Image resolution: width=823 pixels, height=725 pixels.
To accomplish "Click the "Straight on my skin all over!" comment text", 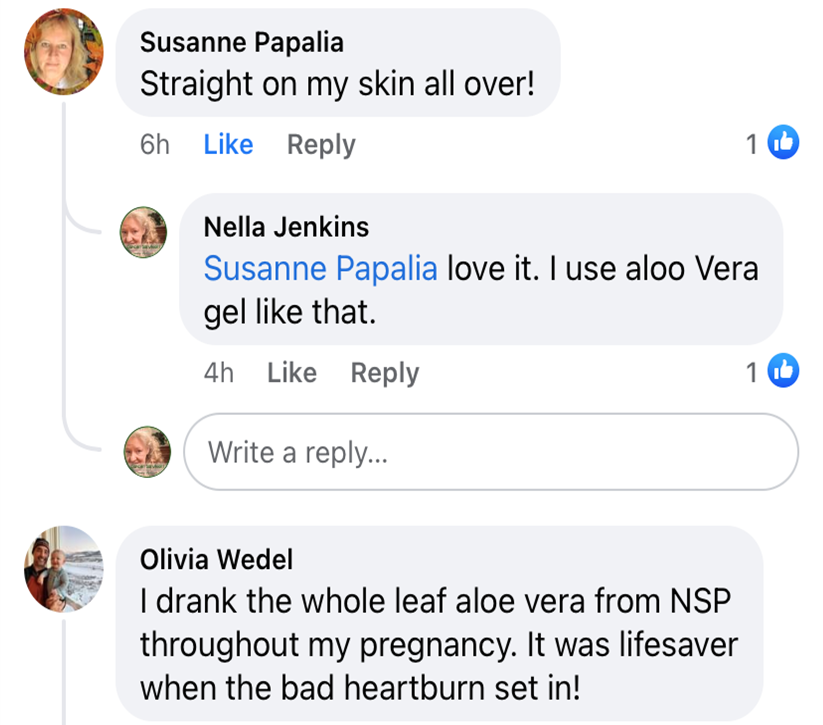I will 337,85.
